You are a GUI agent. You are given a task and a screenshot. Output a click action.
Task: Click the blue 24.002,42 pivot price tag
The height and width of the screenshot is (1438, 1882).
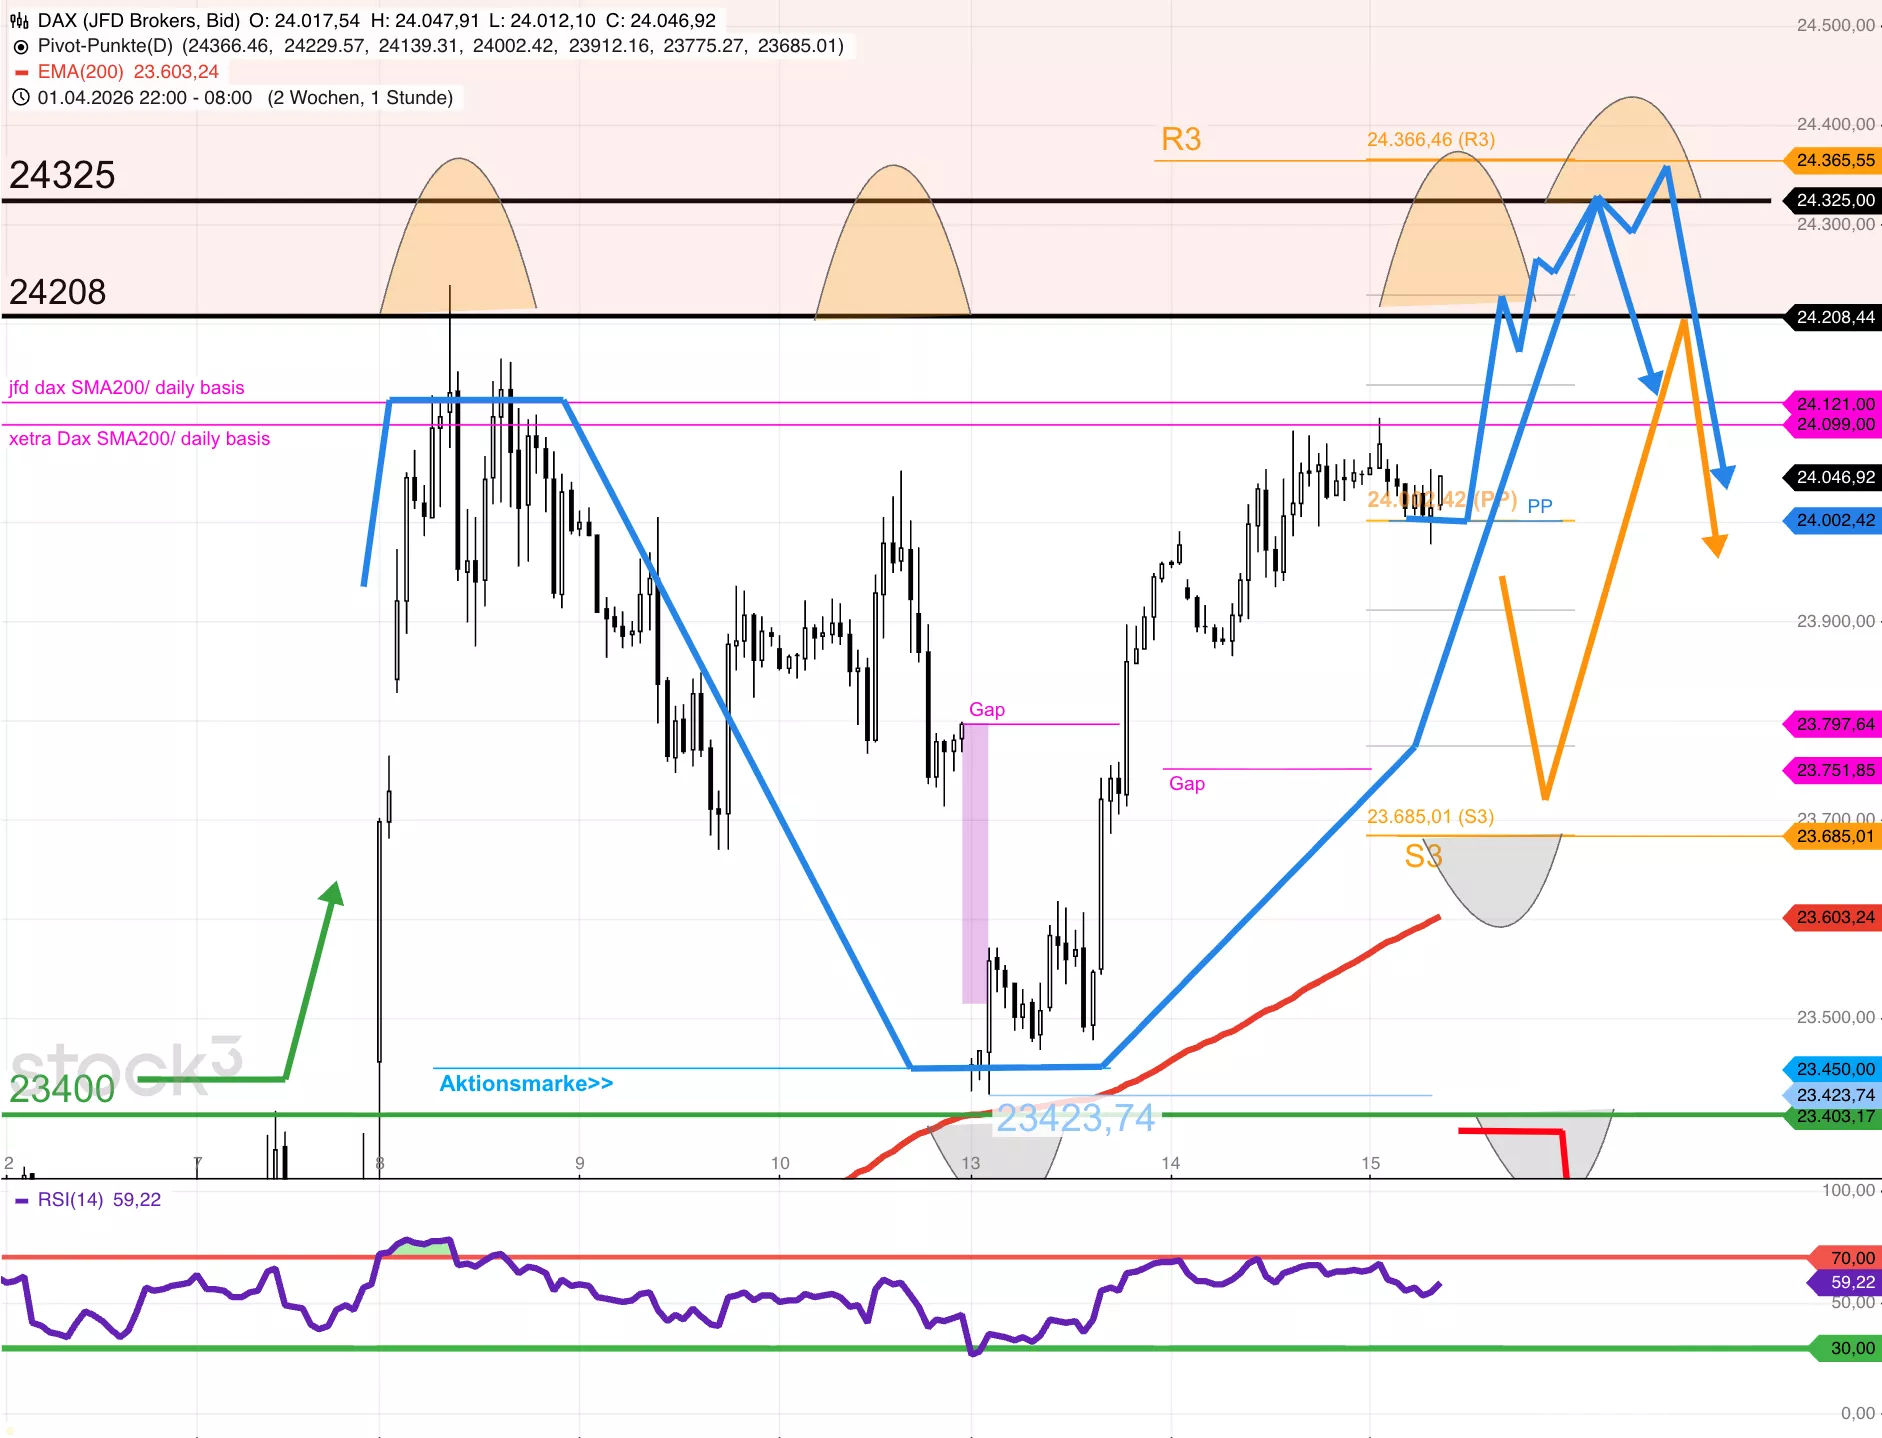(x=1834, y=520)
